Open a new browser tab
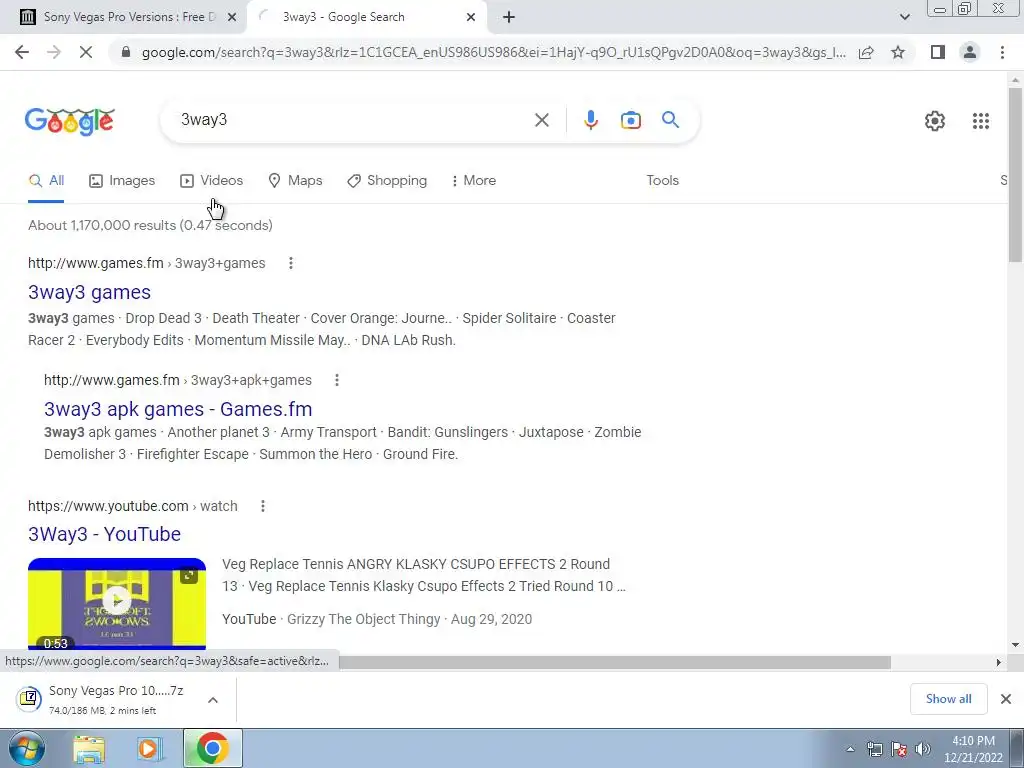The image size is (1024, 768). click(x=509, y=18)
